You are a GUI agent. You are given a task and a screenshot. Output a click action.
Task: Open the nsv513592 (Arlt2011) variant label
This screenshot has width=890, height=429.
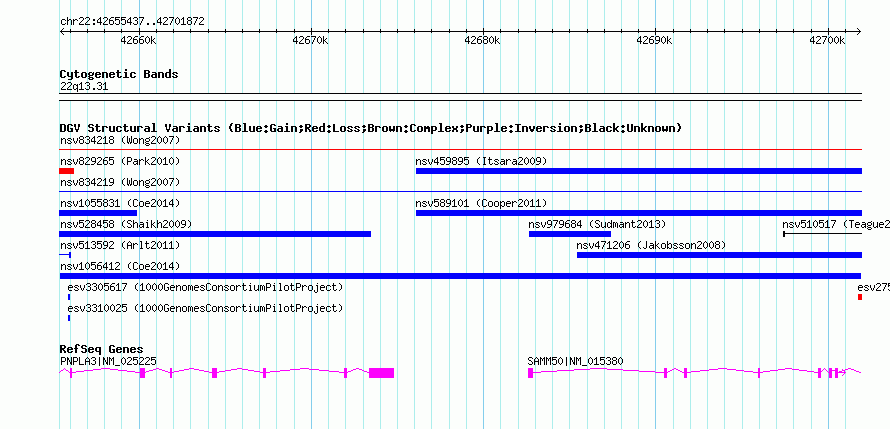tap(120, 245)
